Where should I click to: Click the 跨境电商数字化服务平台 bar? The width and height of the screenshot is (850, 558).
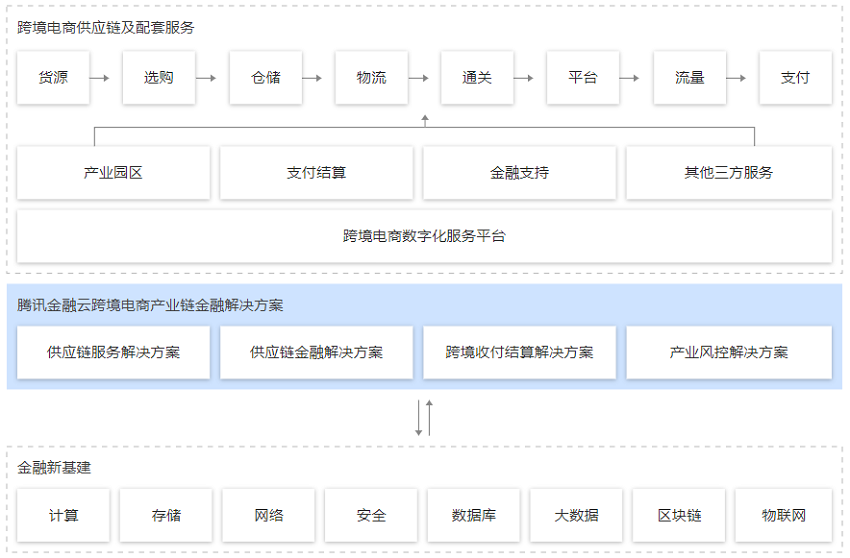tap(424, 236)
